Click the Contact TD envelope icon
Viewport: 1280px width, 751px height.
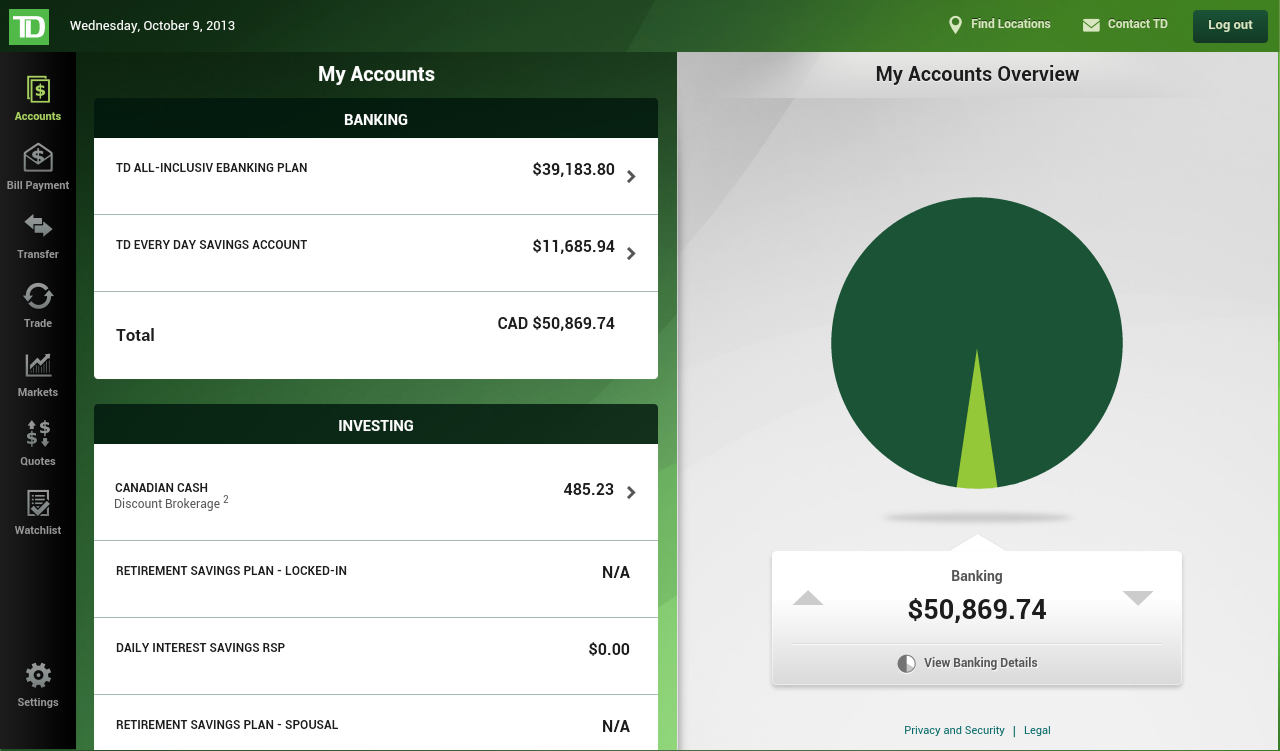[x=1091, y=25]
